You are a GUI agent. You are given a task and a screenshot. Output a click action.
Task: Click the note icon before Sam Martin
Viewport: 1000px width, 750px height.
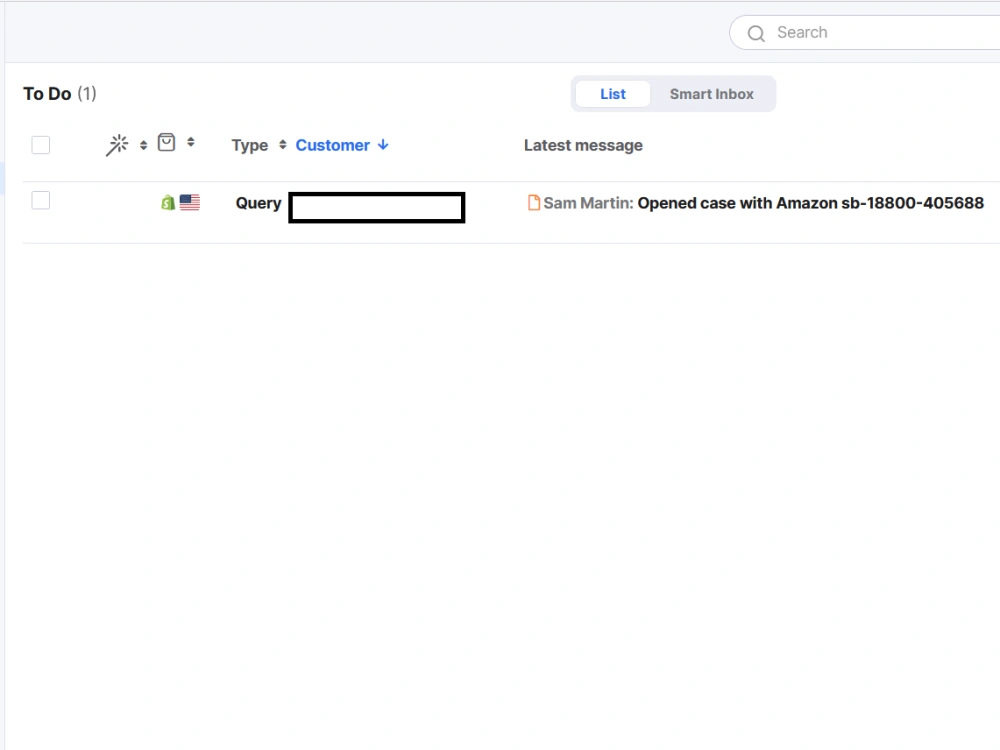[534, 203]
